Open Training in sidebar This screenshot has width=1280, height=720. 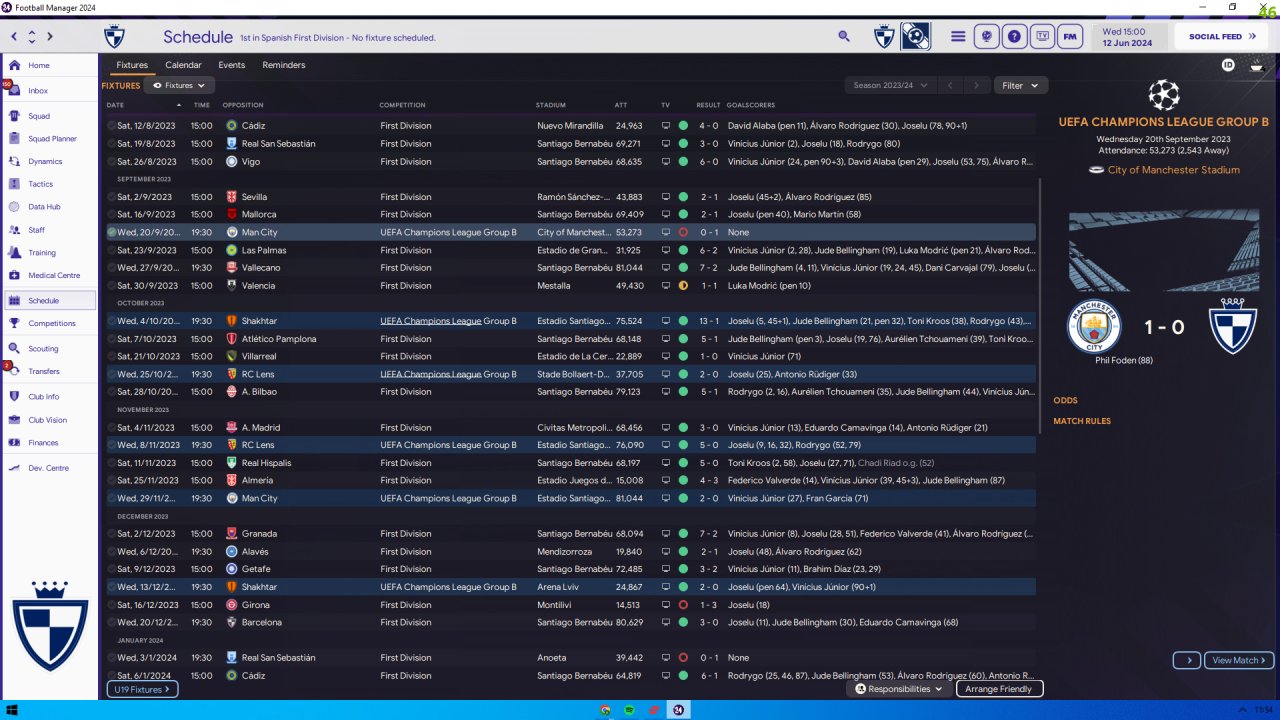[49, 253]
